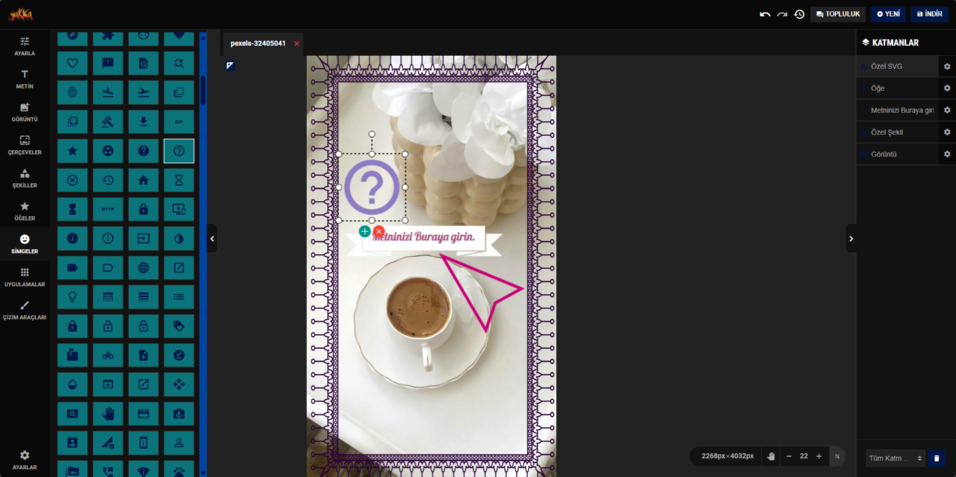Open the Öğeler elements panel
The height and width of the screenshot is (477, 956).
(24, 211)
